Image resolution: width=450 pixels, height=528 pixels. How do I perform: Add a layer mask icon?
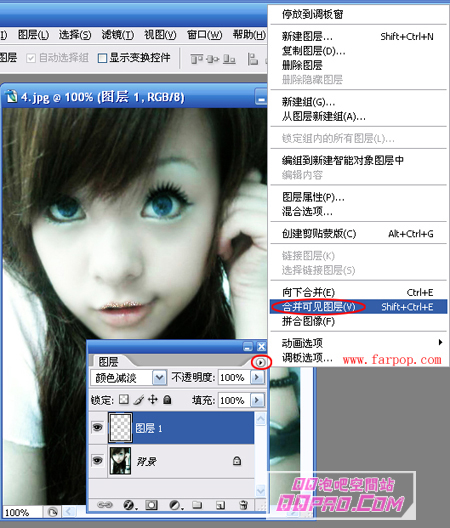coord(151,505)
